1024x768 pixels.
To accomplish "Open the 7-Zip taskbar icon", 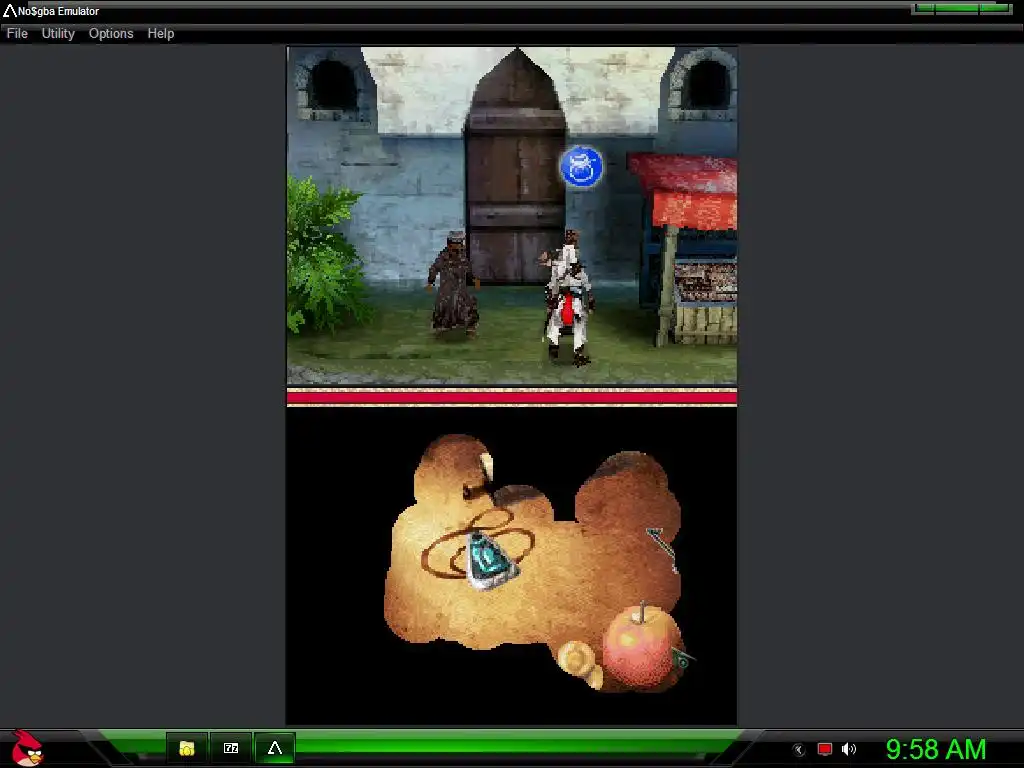I will [231, 748].
